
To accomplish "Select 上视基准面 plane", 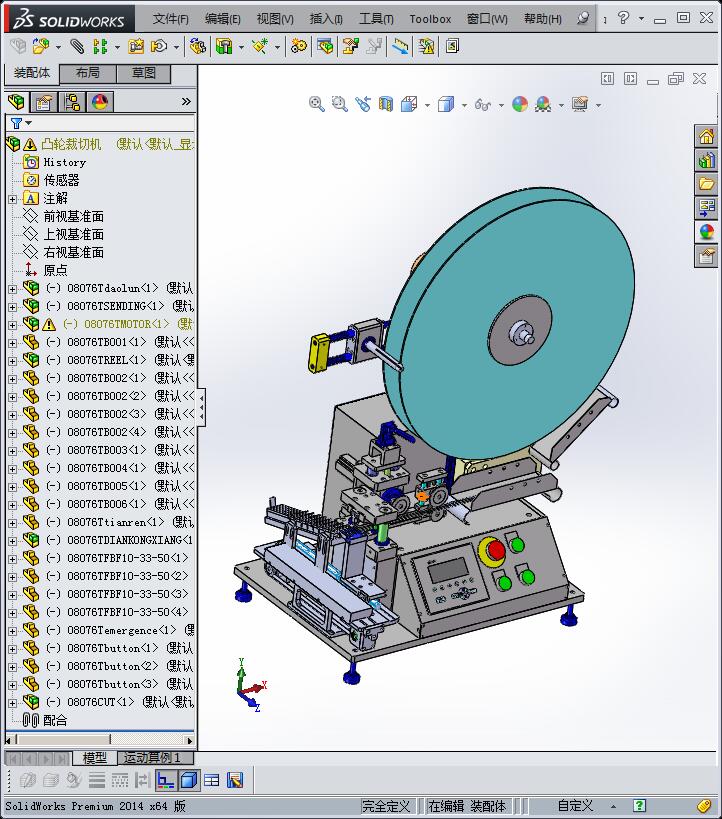I will (73, 234).
